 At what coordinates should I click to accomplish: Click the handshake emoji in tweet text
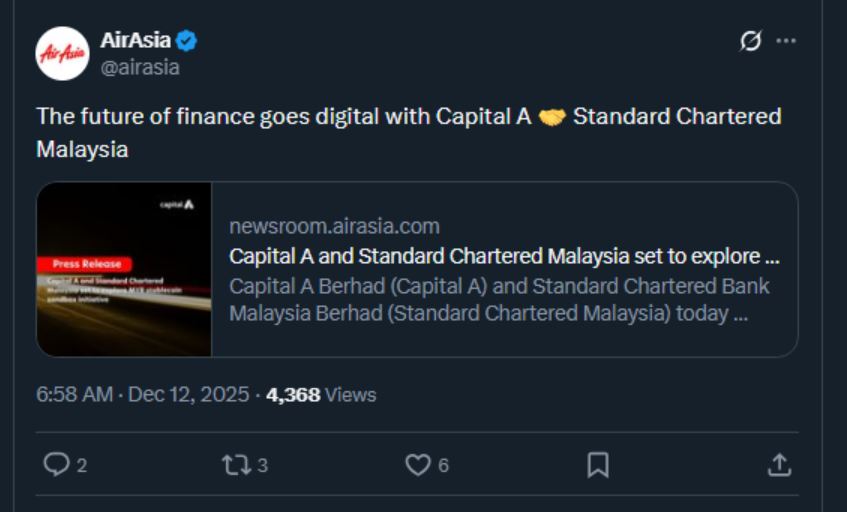point(551,117)
